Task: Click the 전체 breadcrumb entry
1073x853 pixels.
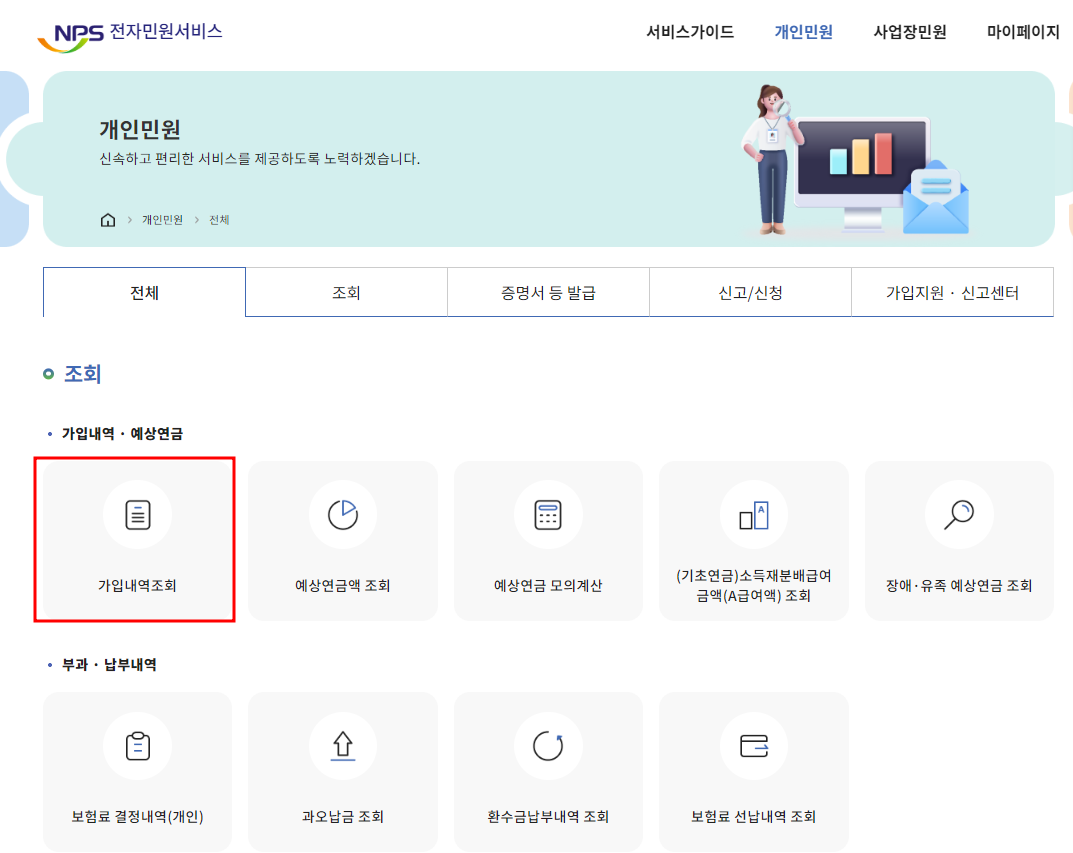Action: tap(218, 219)
